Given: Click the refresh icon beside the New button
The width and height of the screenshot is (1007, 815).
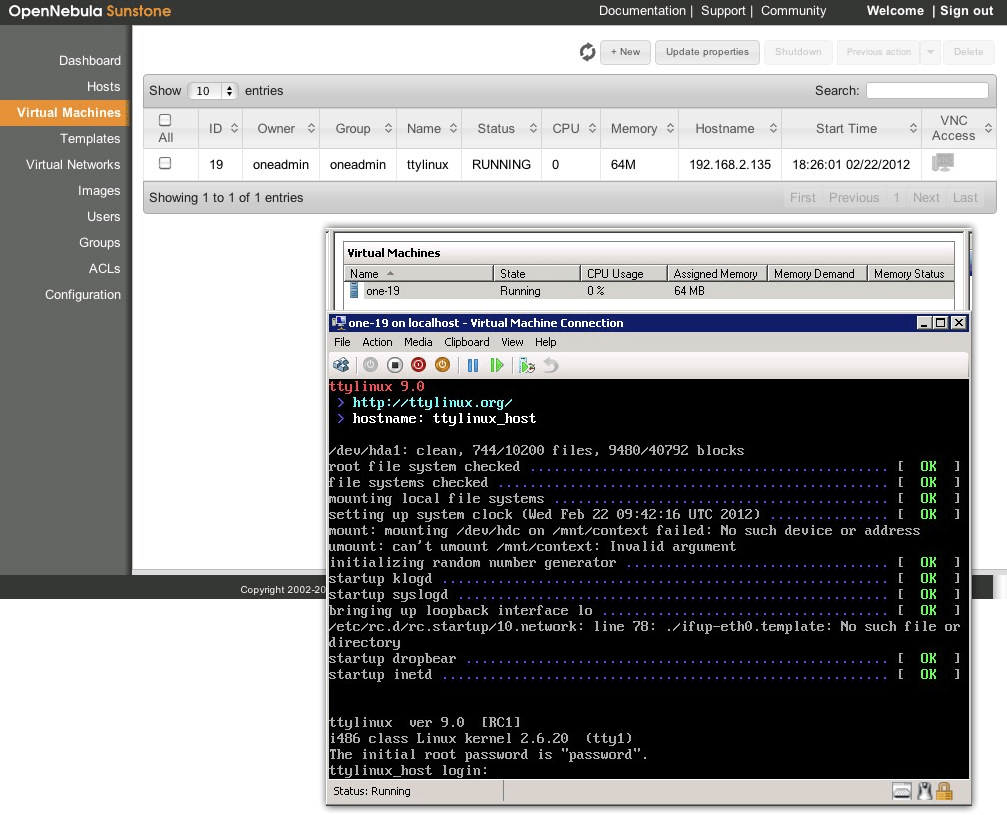Looking at the screenshot, I should click(587, 52).
